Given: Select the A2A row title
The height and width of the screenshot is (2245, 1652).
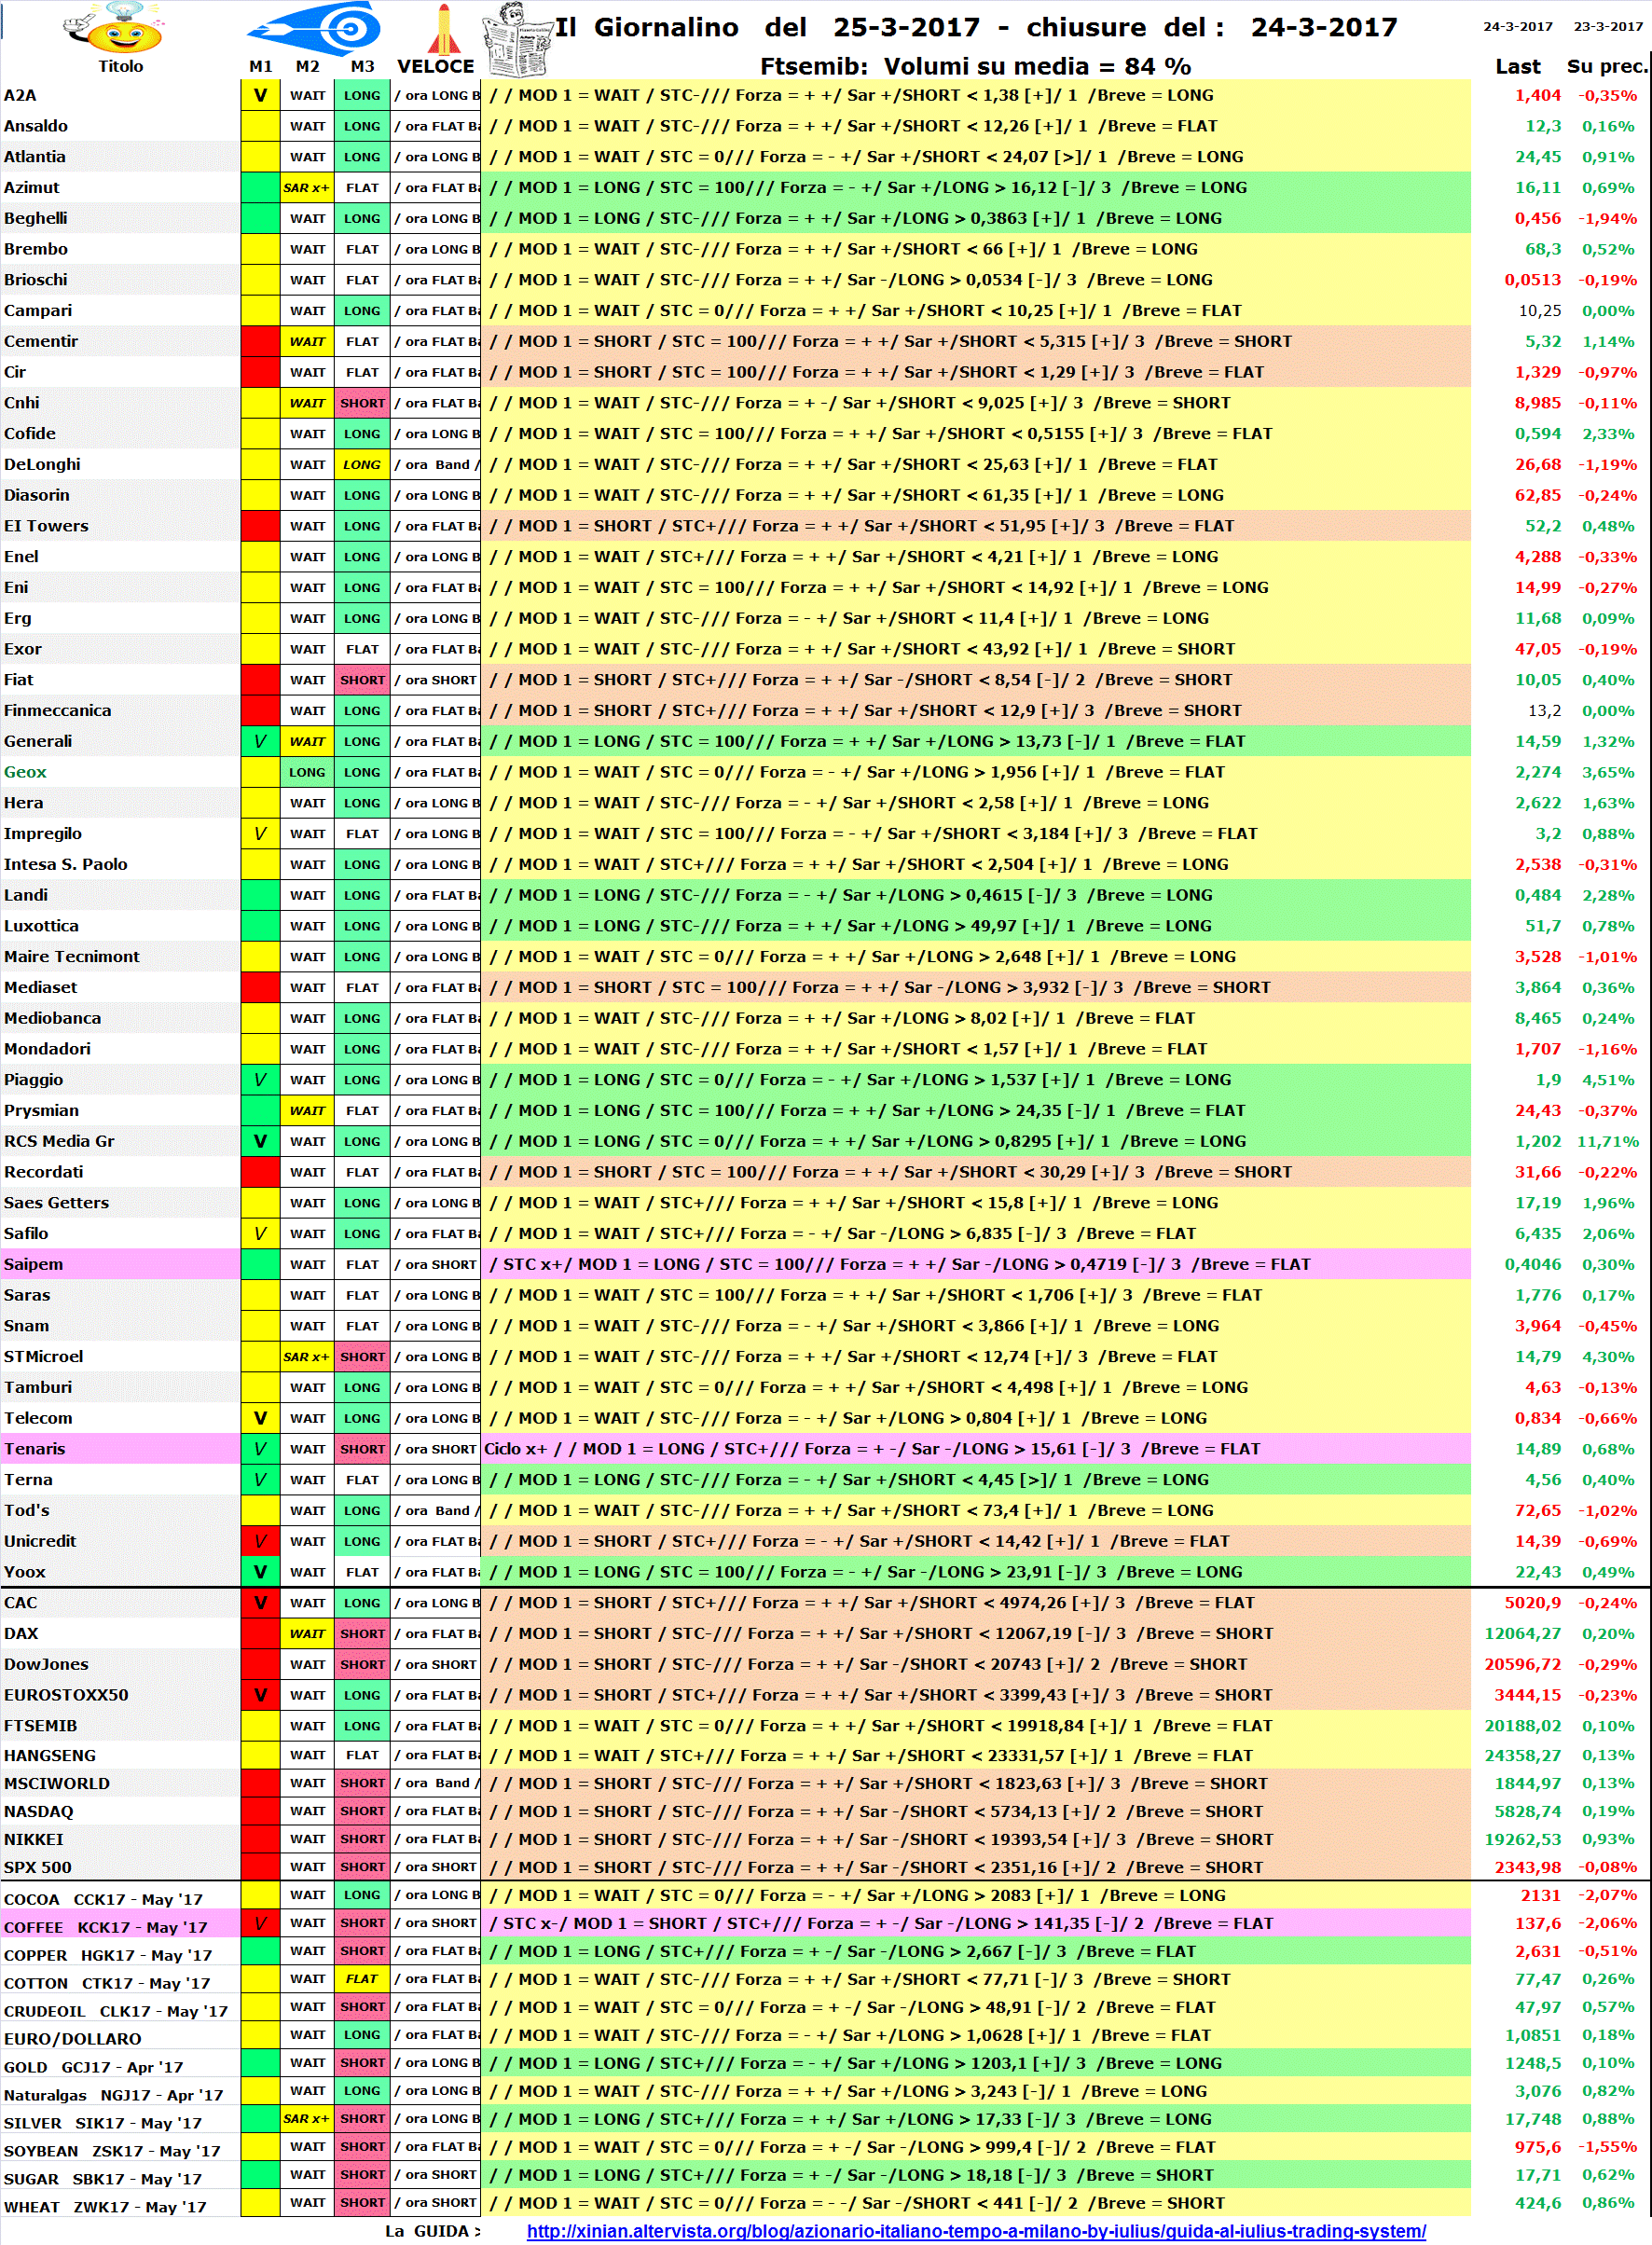Looking at the screenshot, I should [x=20, y=95].
